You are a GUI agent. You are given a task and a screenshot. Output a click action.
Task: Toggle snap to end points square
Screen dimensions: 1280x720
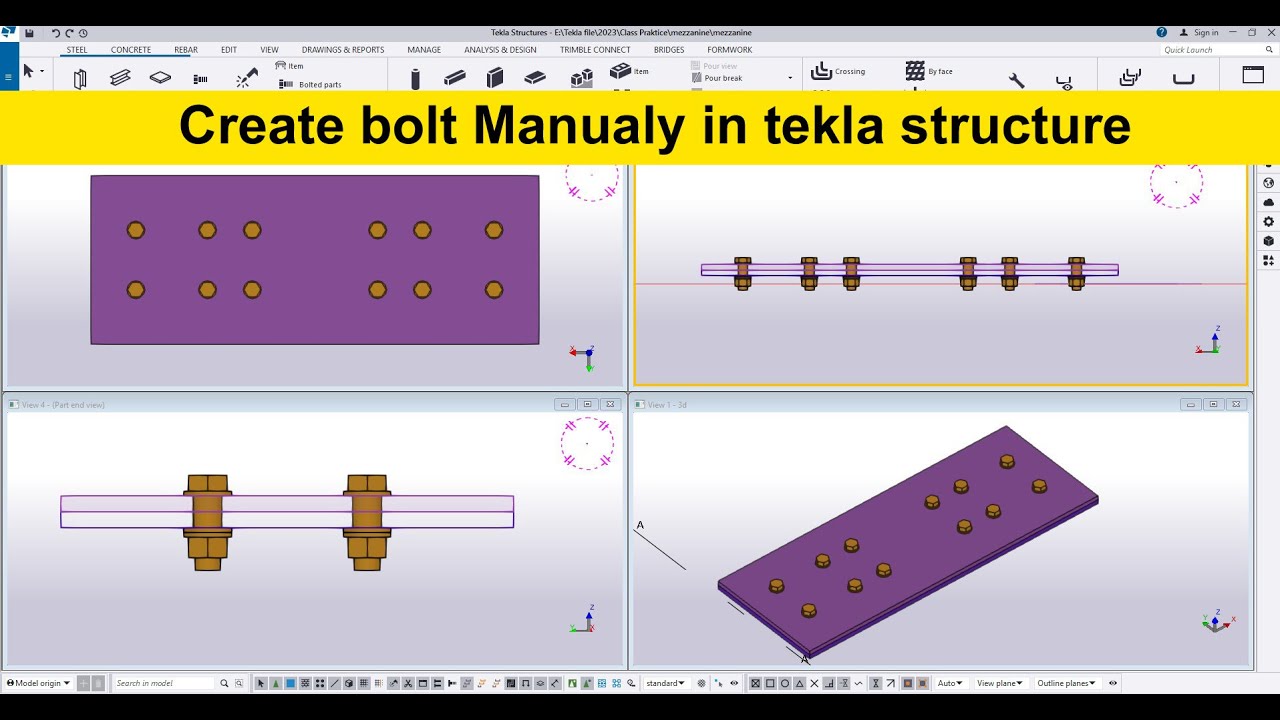coord(770,683)
